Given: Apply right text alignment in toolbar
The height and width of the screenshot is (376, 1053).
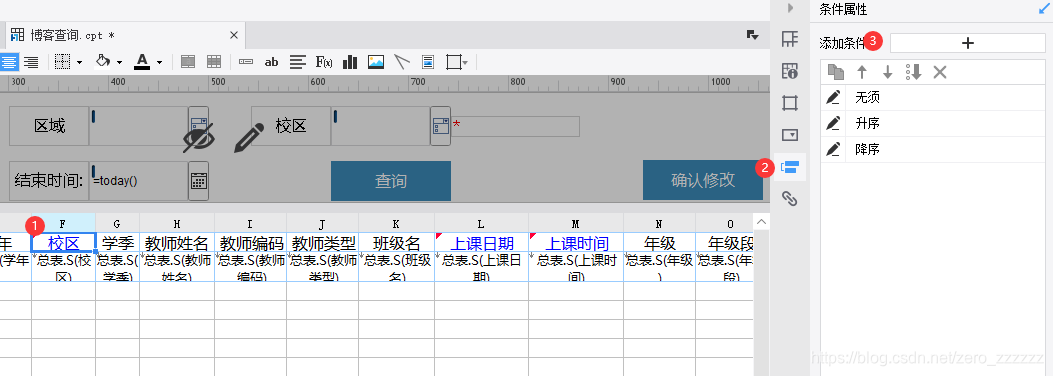Looking at the screenshot, I should tap(31, 62).
